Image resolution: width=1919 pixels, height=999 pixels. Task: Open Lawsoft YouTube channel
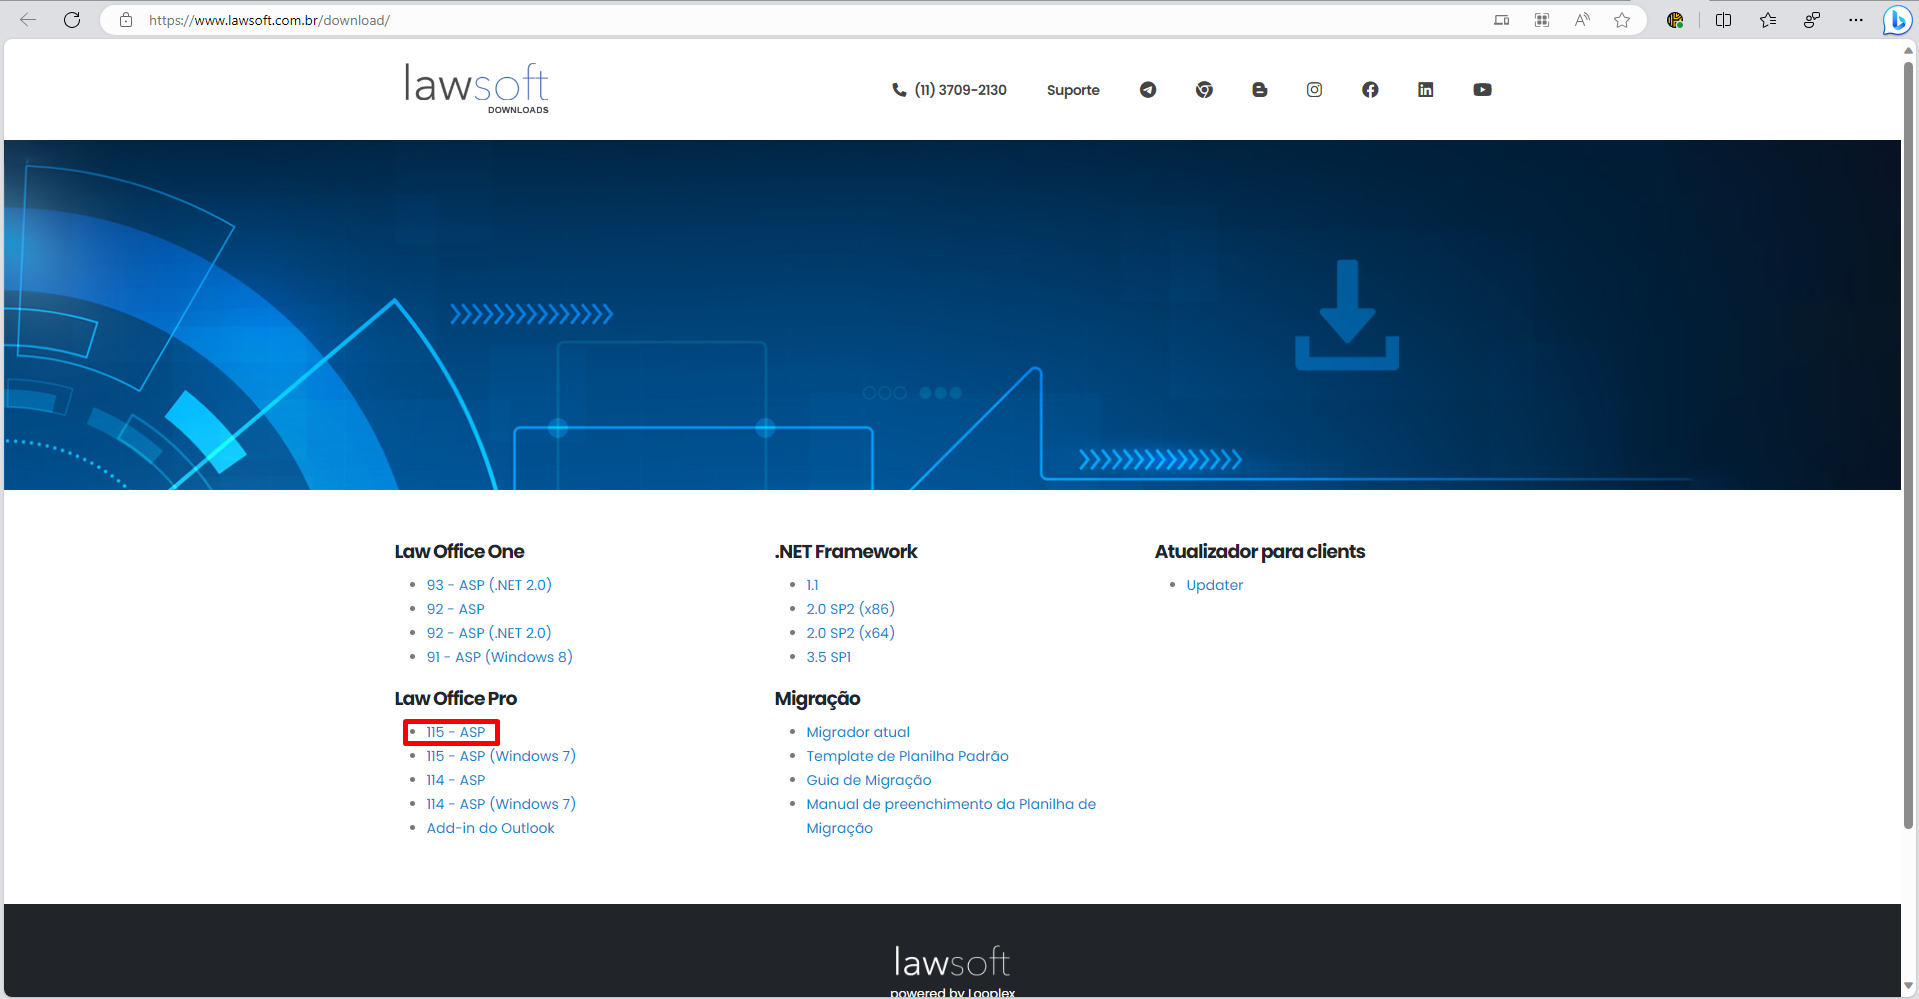(1482, 90)
